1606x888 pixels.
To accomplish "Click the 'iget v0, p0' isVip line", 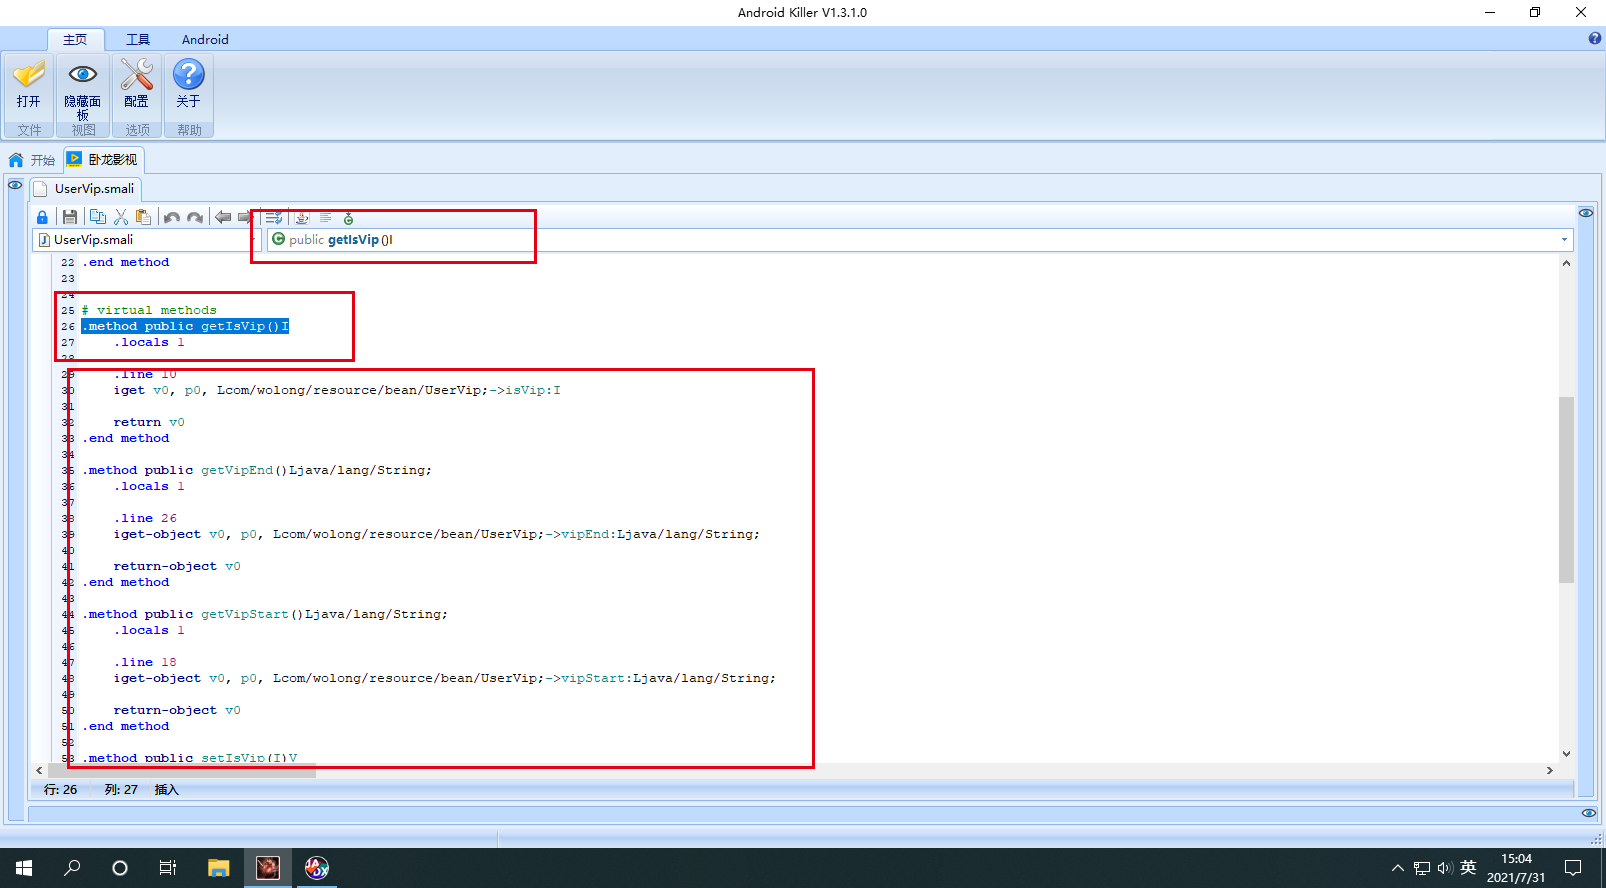I will [337, 390].
